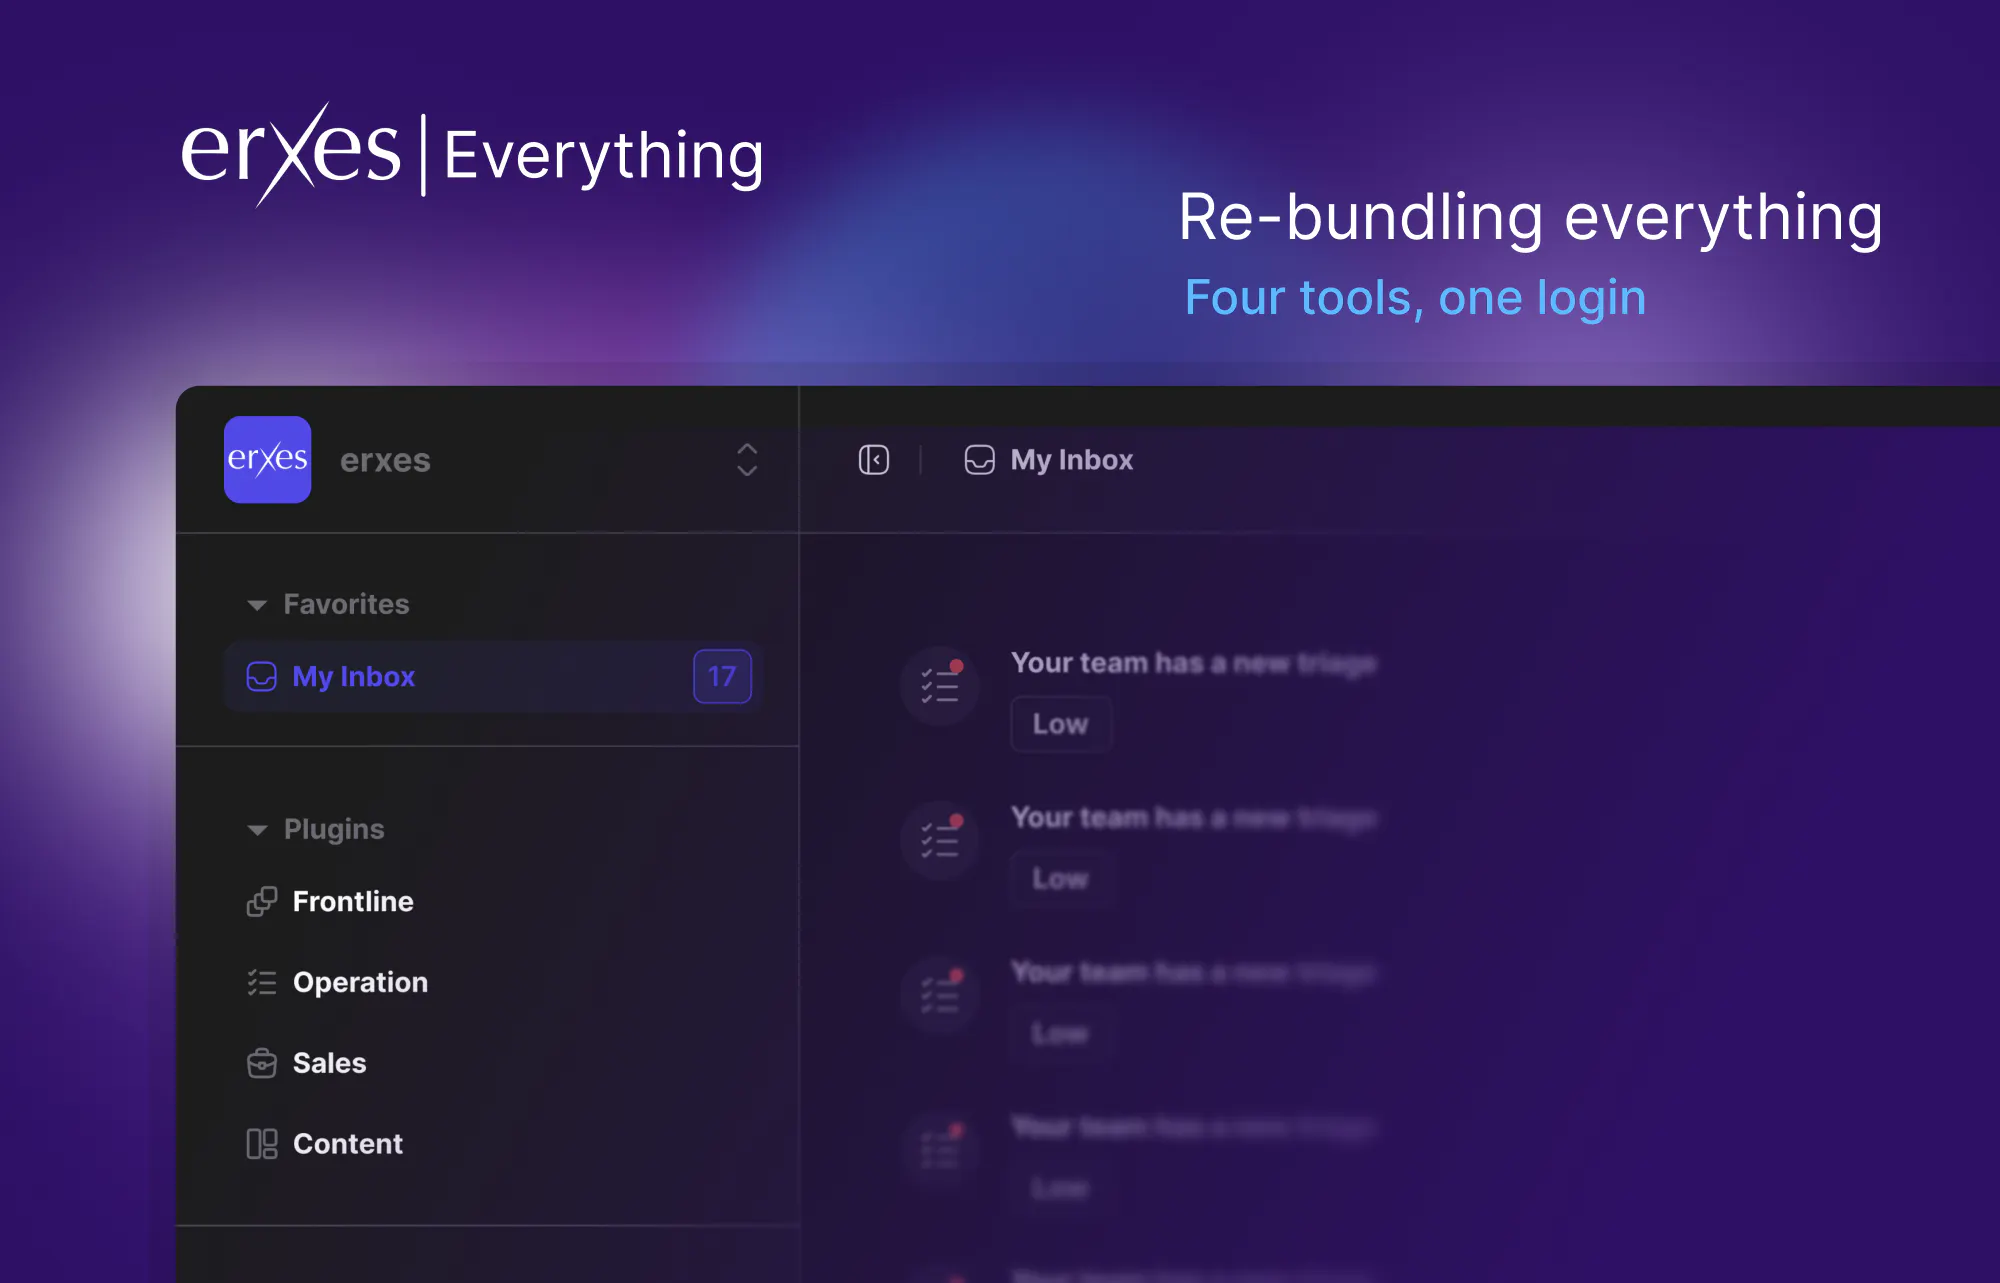Open the Sales plugin
Image resolution: width=2000 pixels, height=1283 pixels.
tap(329, 1063)
